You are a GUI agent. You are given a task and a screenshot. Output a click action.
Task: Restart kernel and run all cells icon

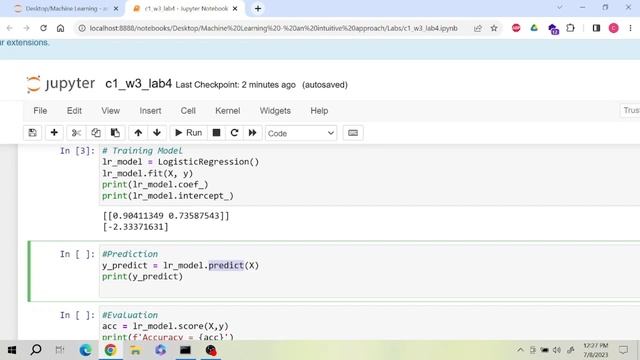coord(252,133)
